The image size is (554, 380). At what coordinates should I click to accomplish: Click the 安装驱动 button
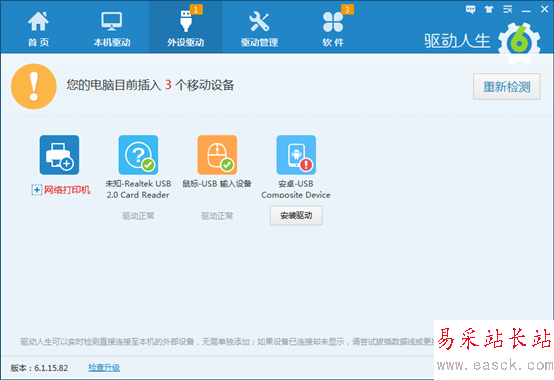(296, 215)
